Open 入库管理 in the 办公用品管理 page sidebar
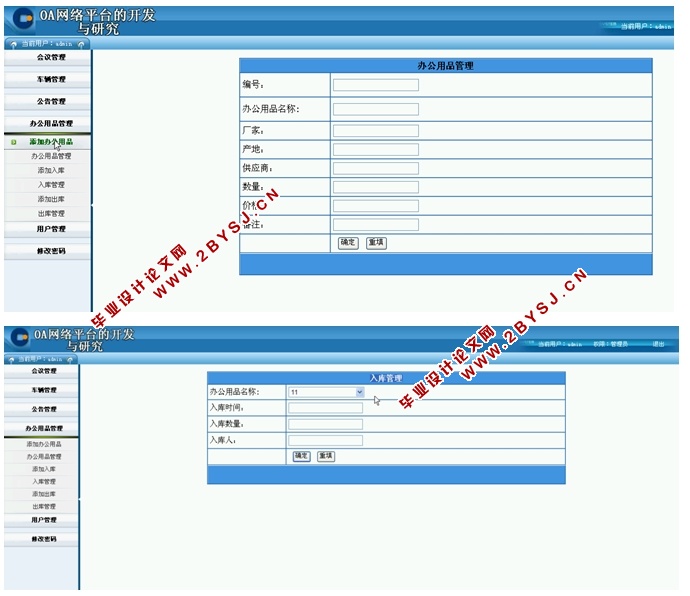690x596 pixels. pos(51,185)
